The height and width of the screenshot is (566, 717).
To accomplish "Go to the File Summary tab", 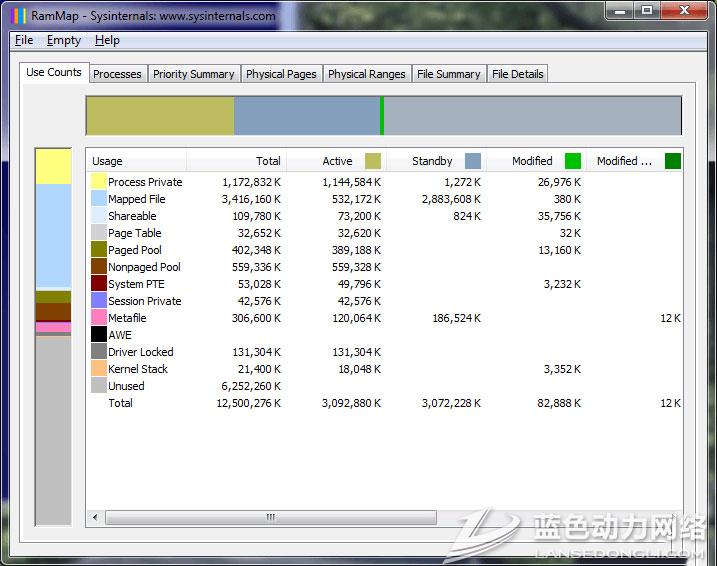I will tap(449, 74).
